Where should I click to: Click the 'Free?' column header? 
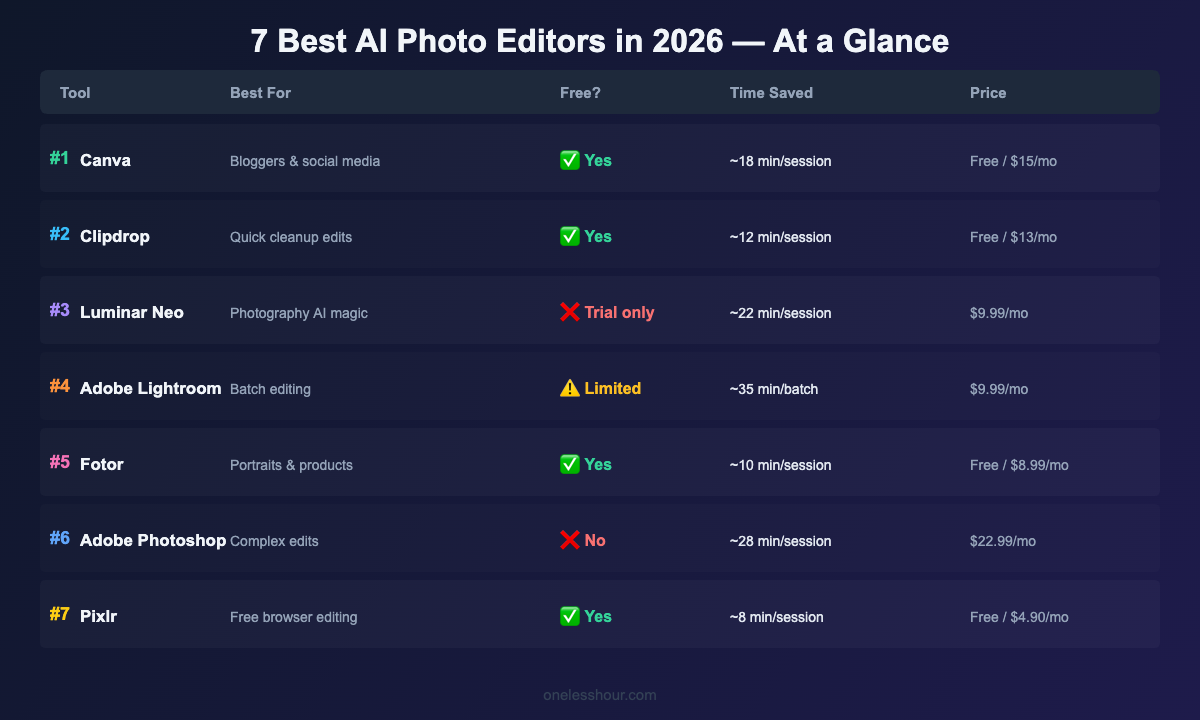580,93
